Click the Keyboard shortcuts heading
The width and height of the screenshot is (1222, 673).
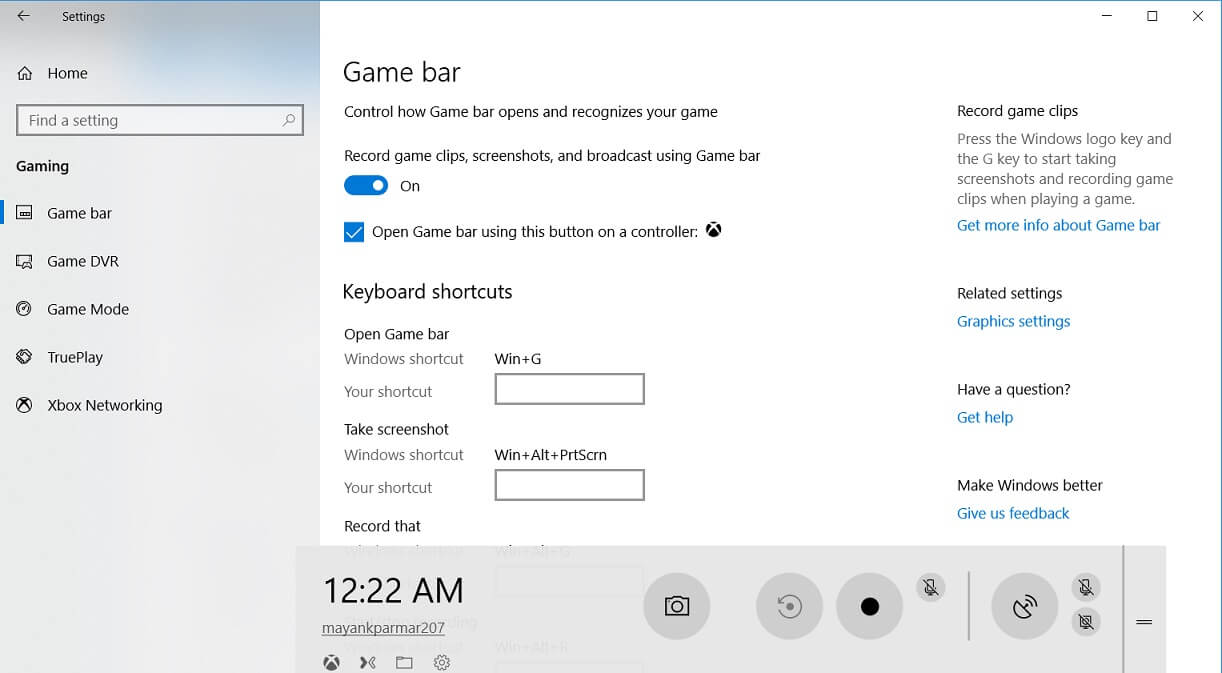tap(428, 291)
